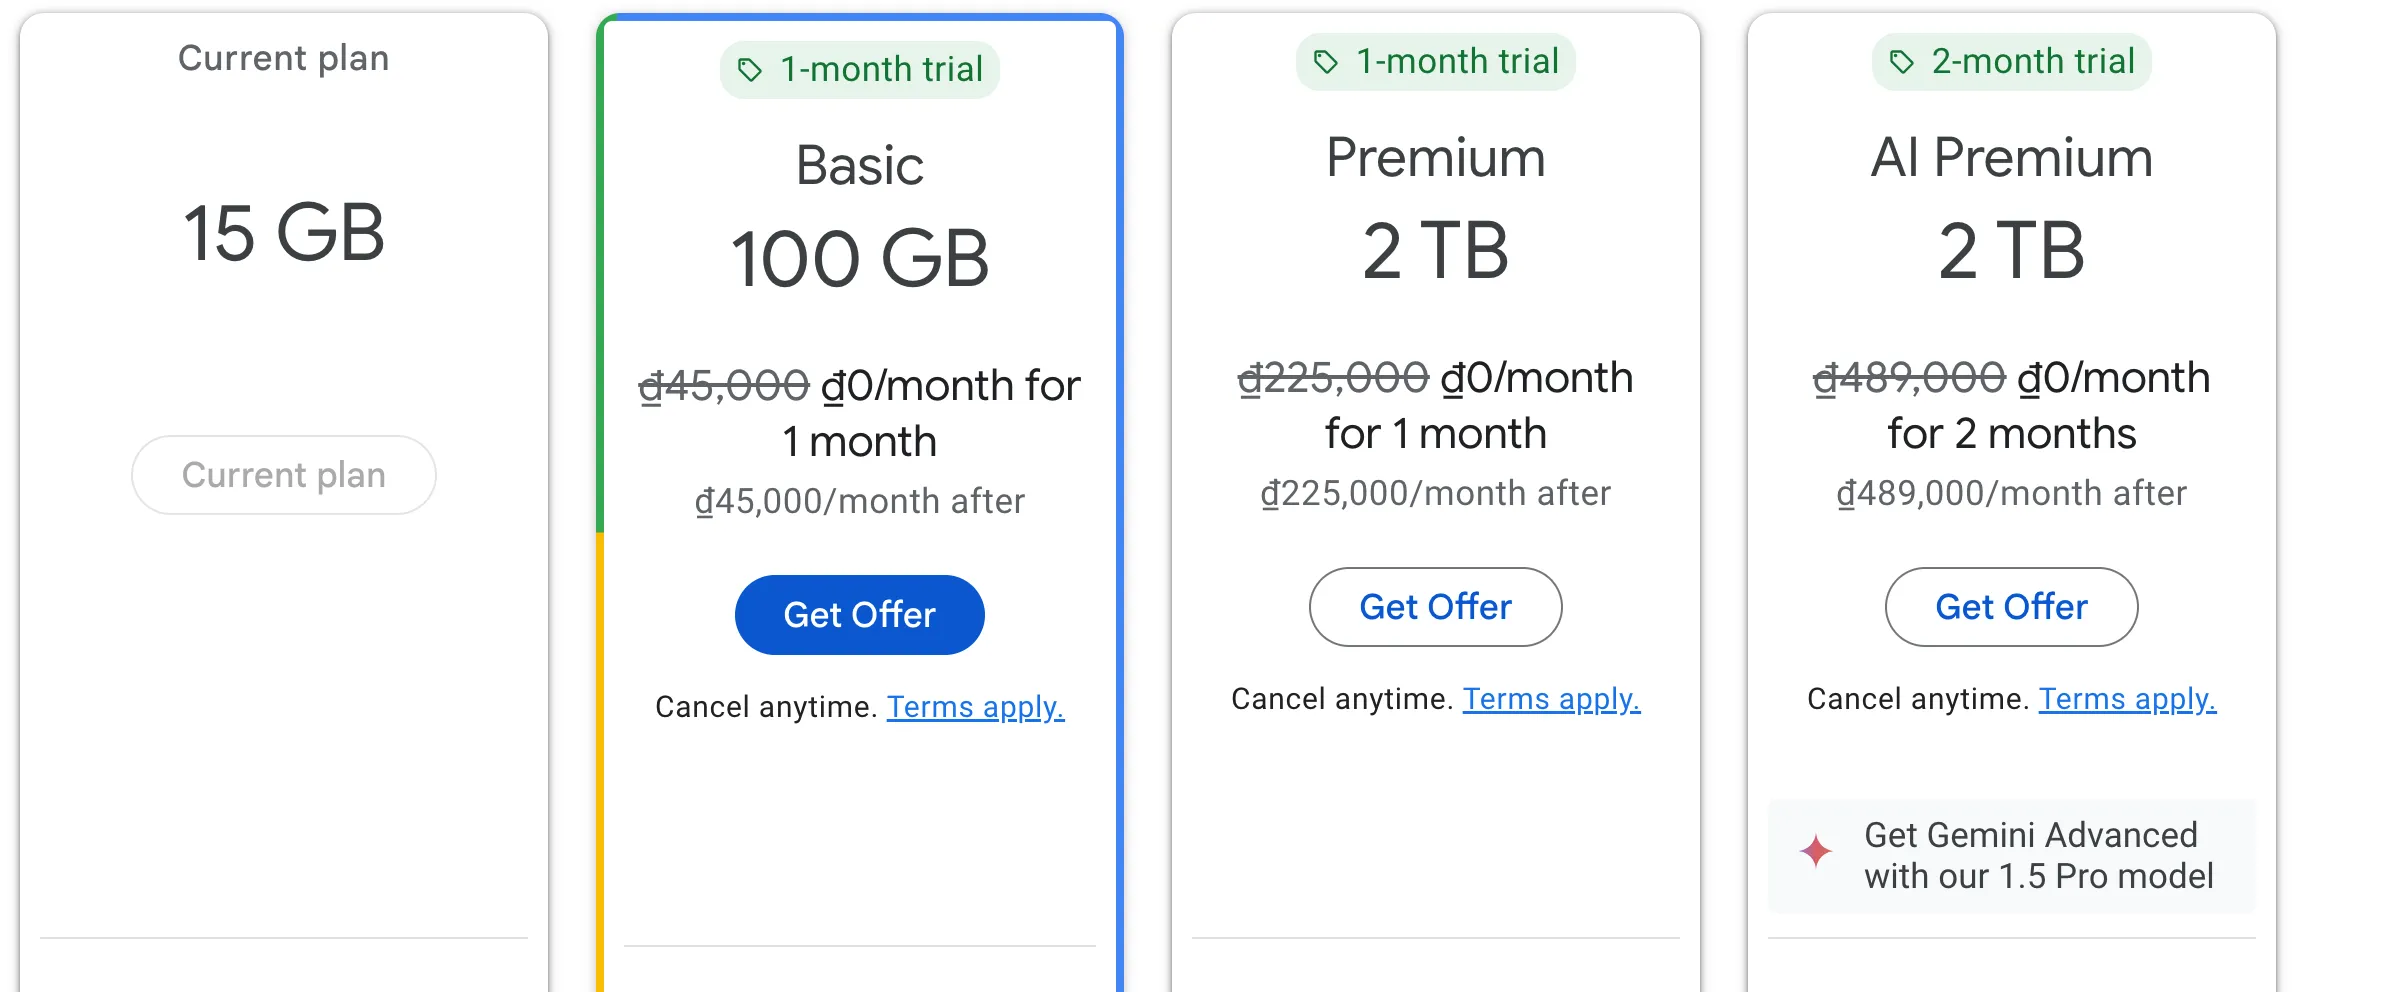Screen dimensions: 2390x992
Task: Click the strikethrough đ225,000 price on Premium
Action: point(1334,378)
